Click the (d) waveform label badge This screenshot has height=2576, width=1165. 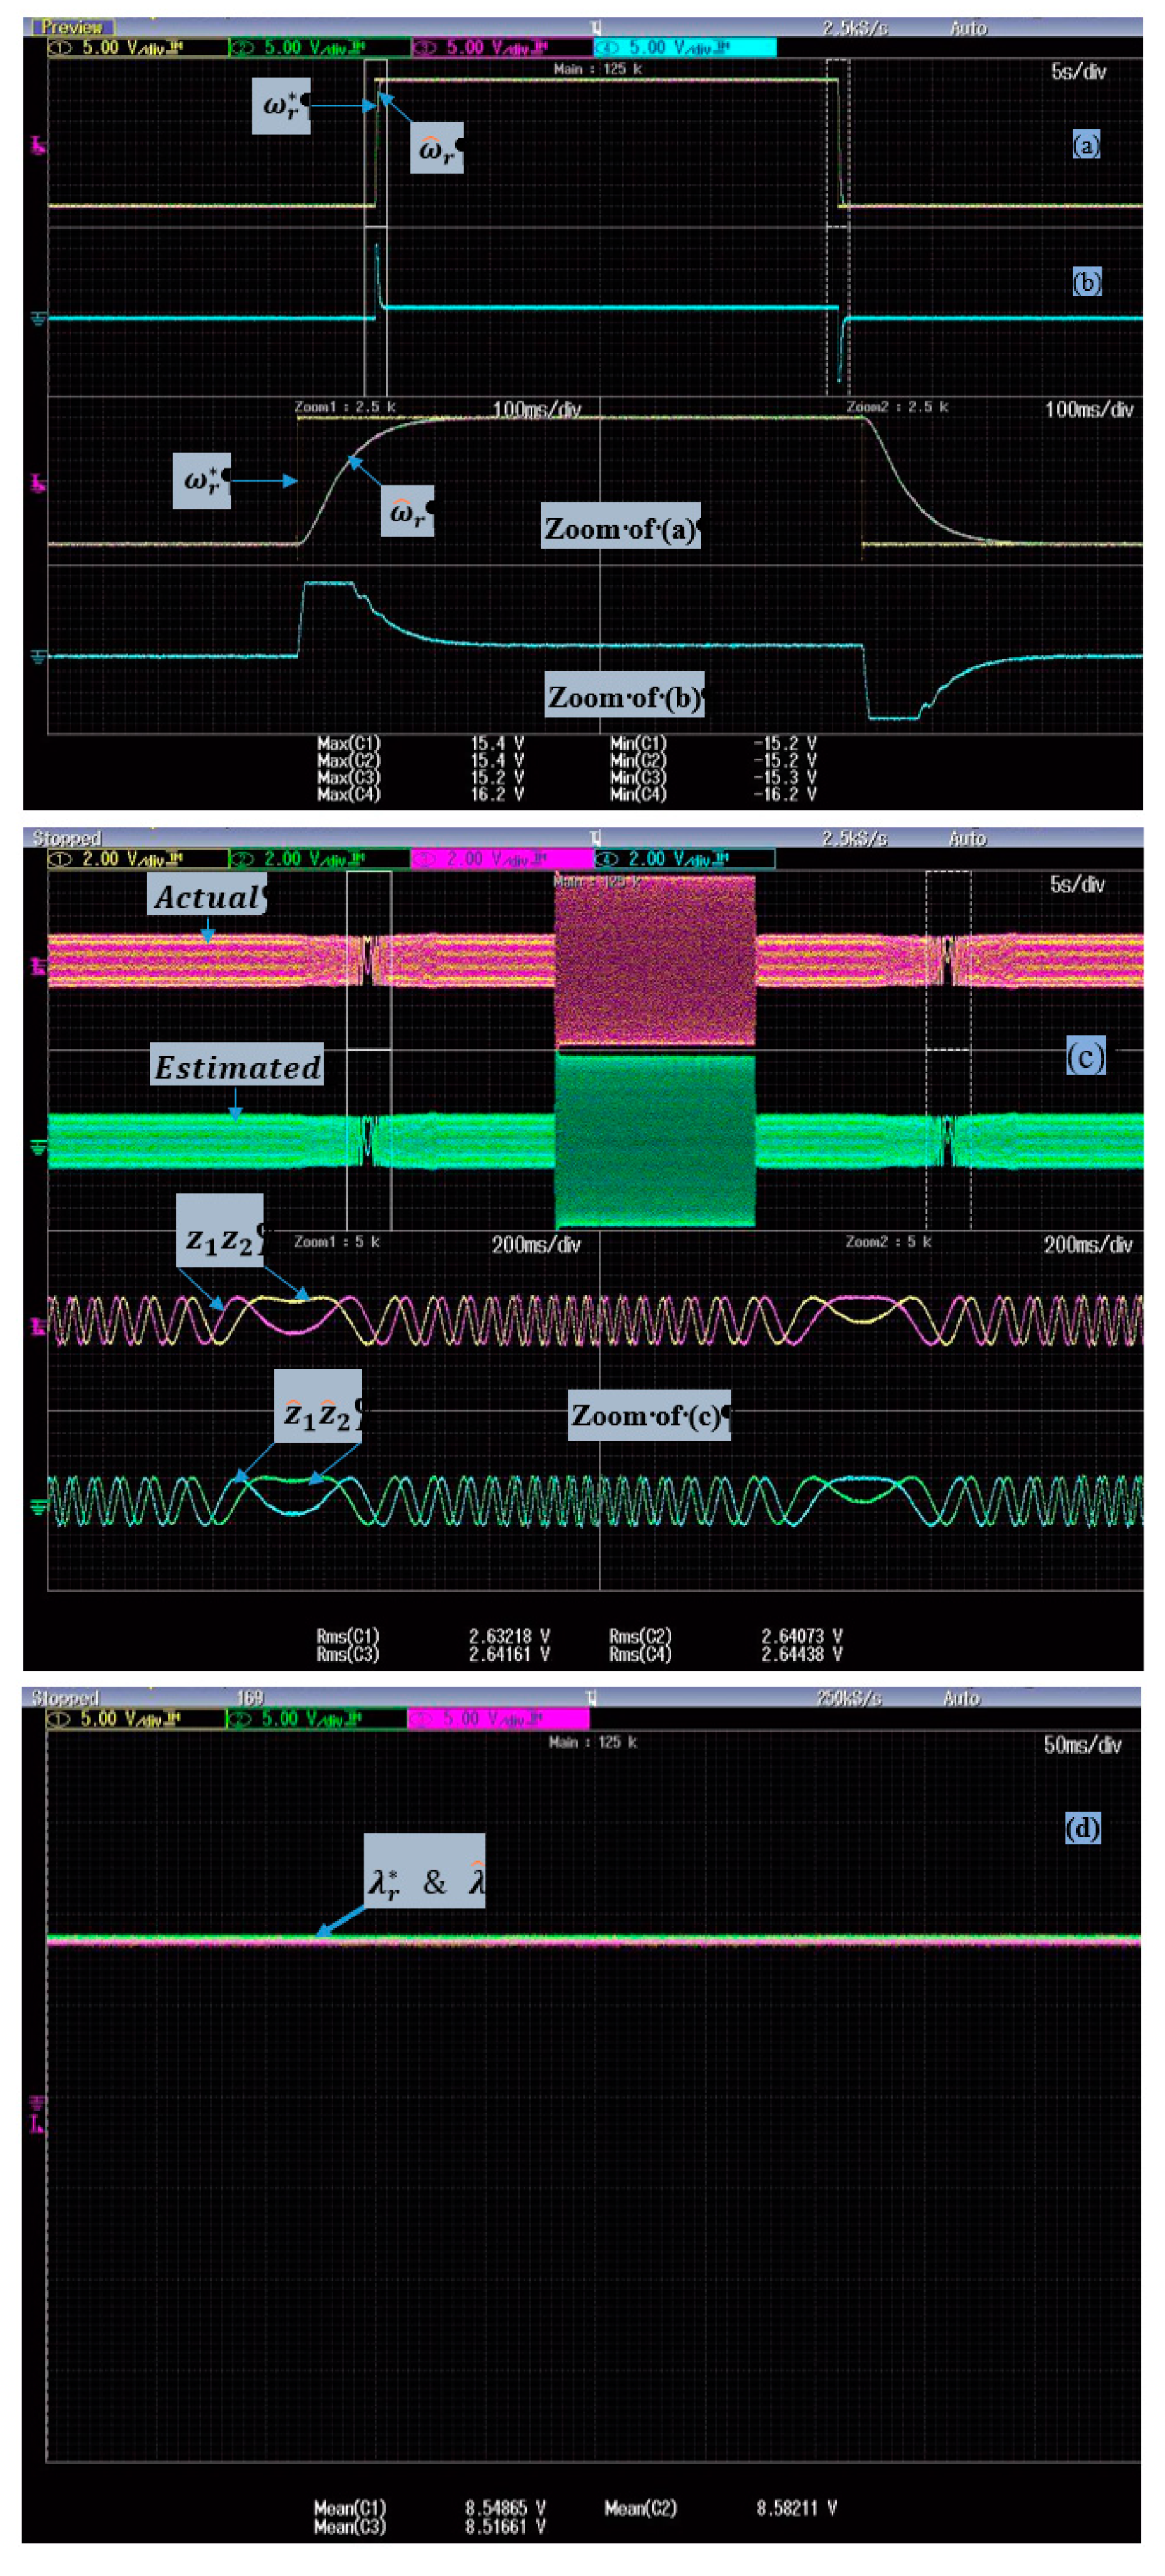pyautogui.click(x=1082, y=1828)
